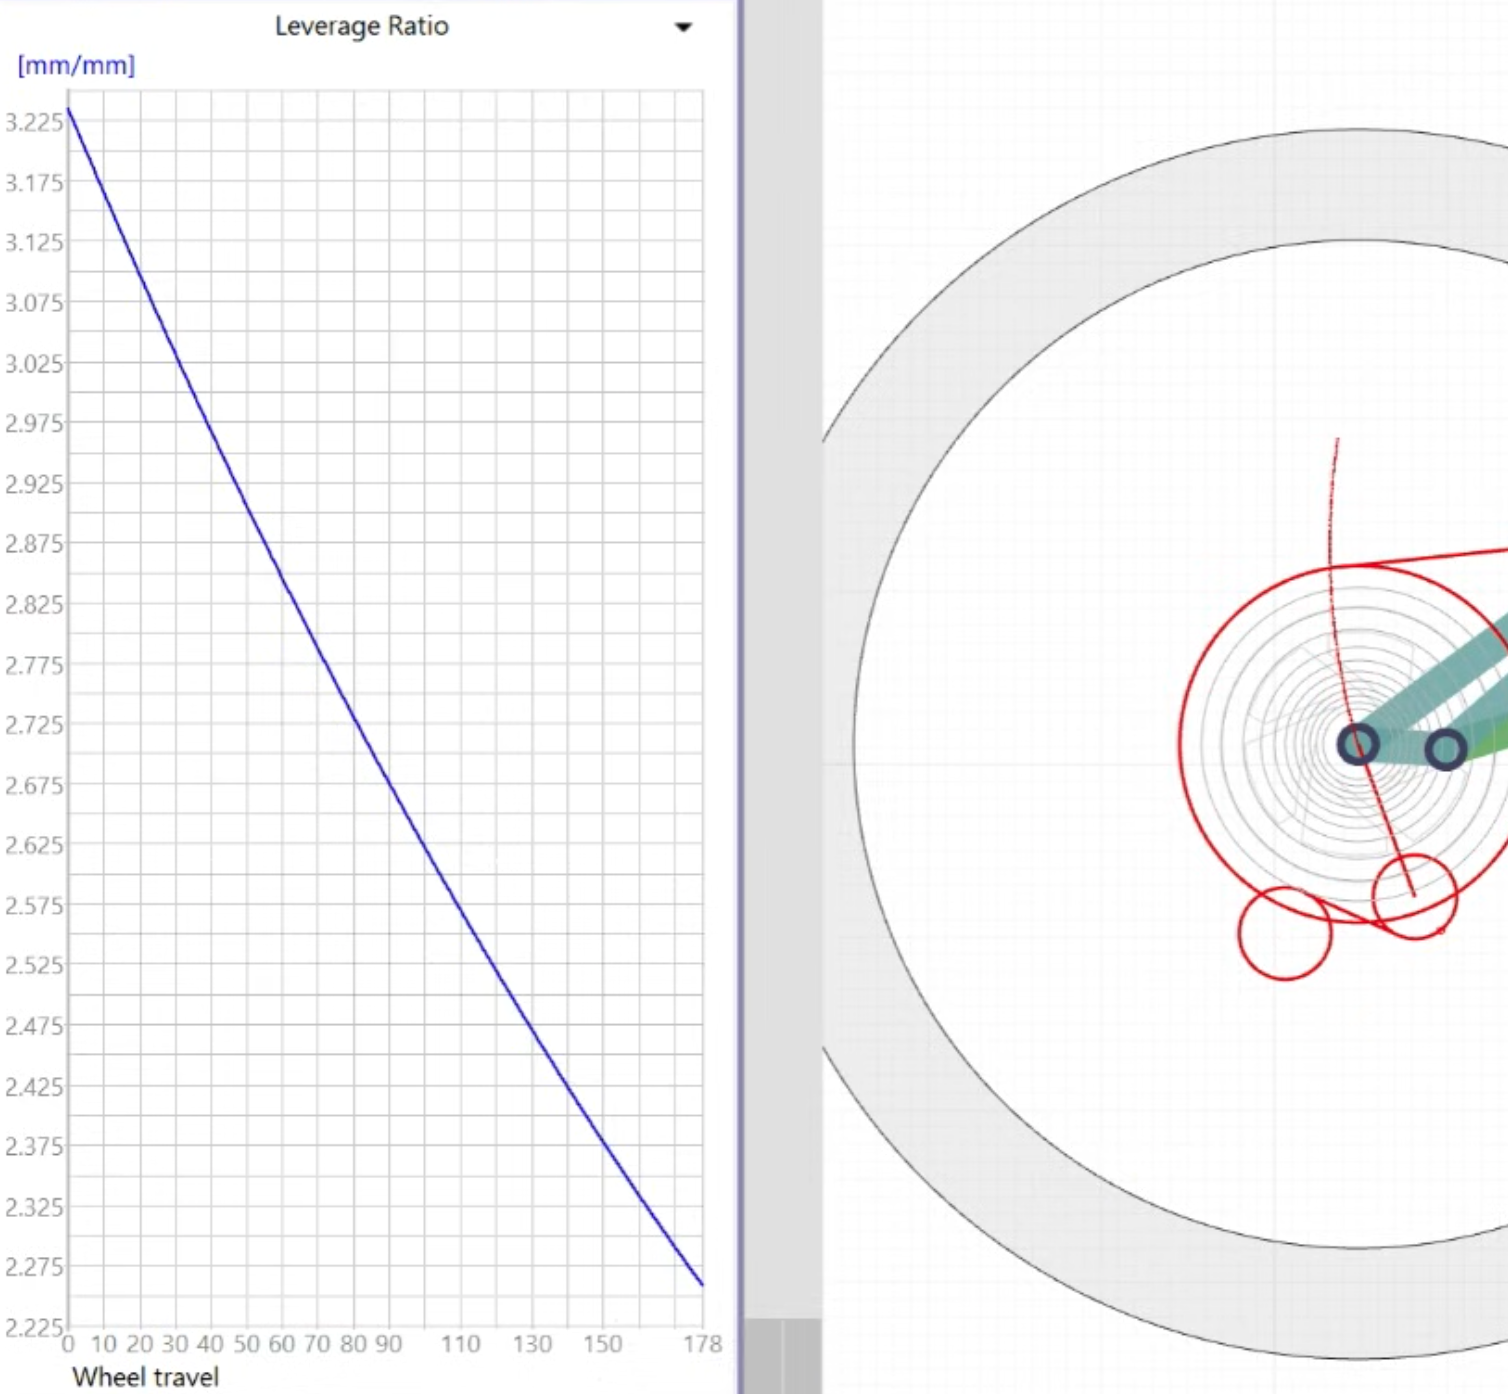
Task: Select the 90 wheel travel tick label
Action: click(388, 1344)
